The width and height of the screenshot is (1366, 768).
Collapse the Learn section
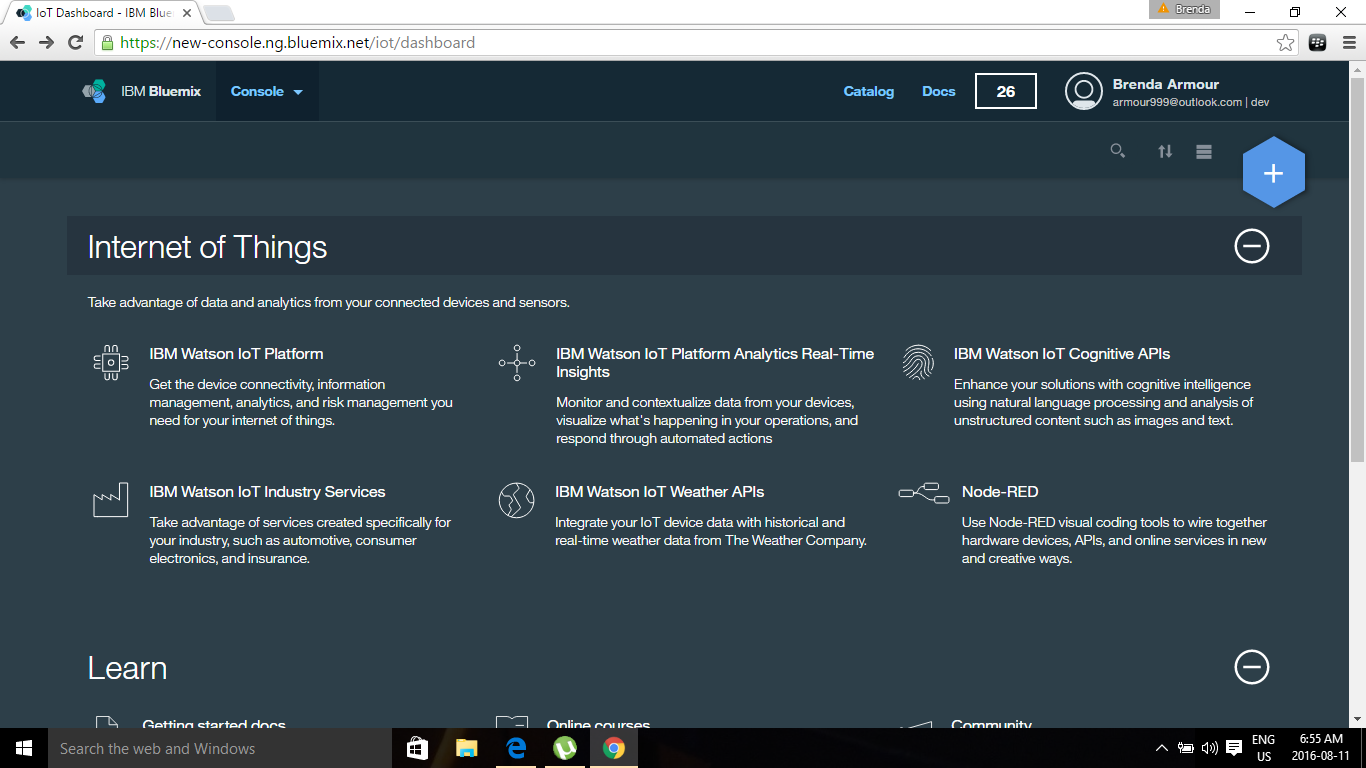point(1252,667)
